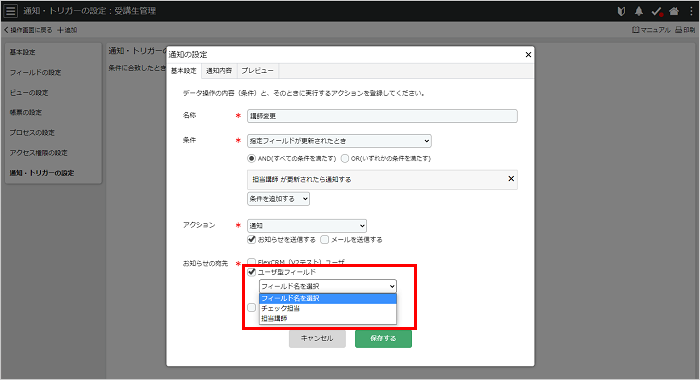Click the 名称 input field
Viewport: 700px width, 380px height.
pyautogui.click(x=382, y=116)
